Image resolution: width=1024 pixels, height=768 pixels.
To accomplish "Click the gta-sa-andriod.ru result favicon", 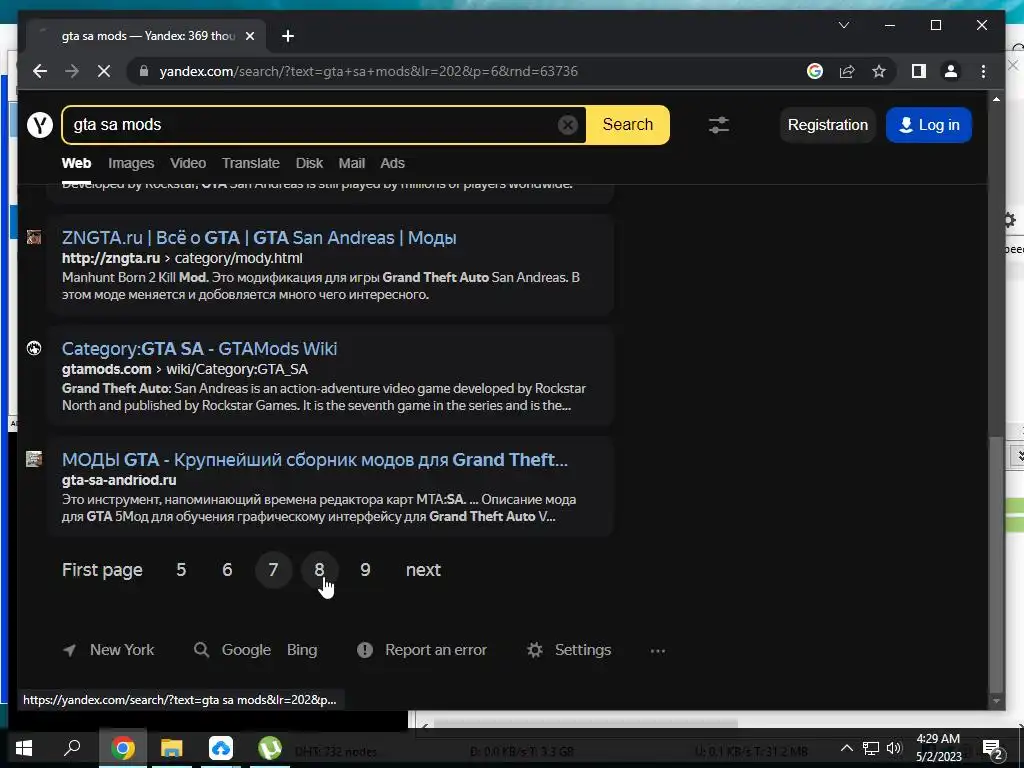I will pyautogui.click(x=34, y=459).
